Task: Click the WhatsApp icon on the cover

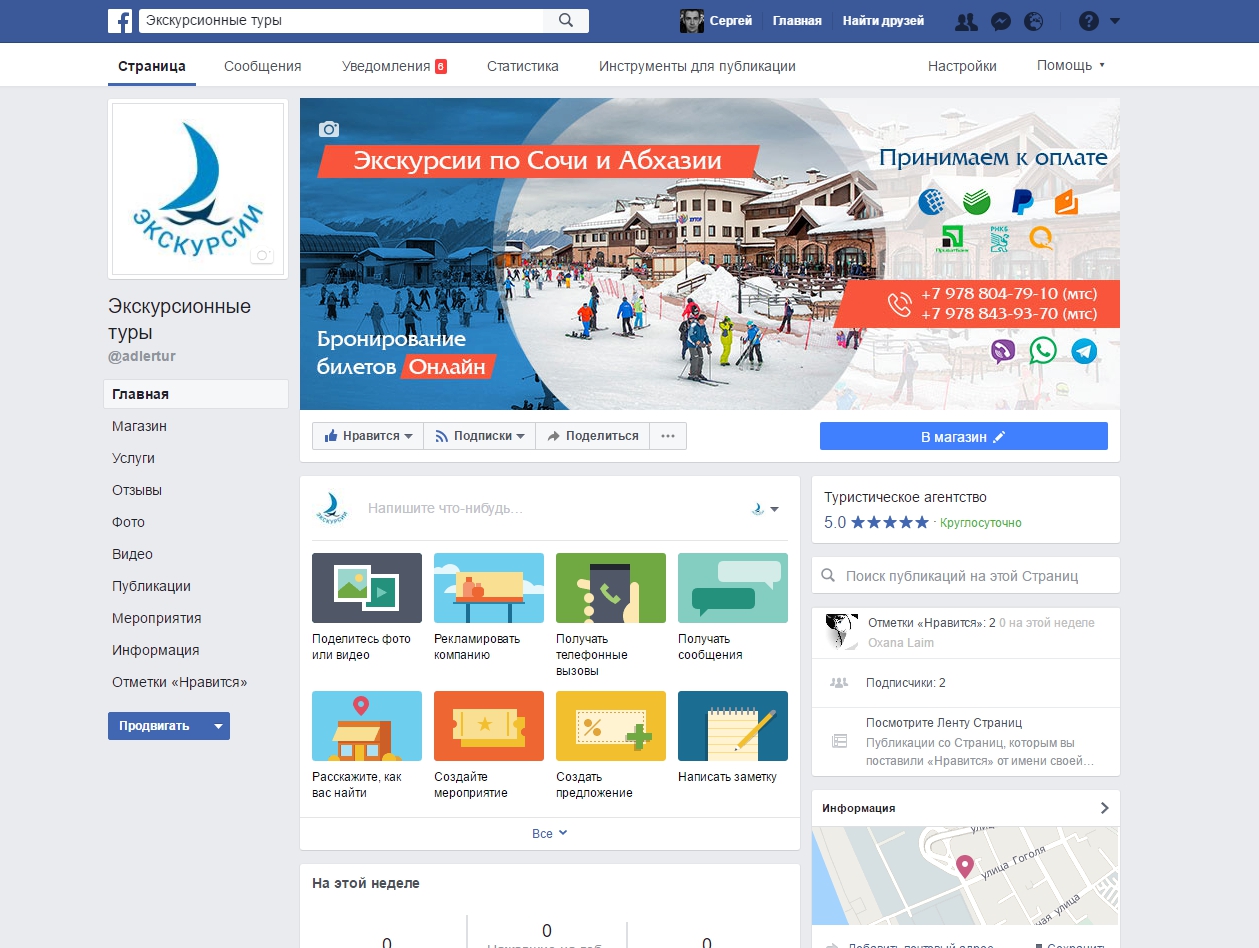Action: point(1043,351)
